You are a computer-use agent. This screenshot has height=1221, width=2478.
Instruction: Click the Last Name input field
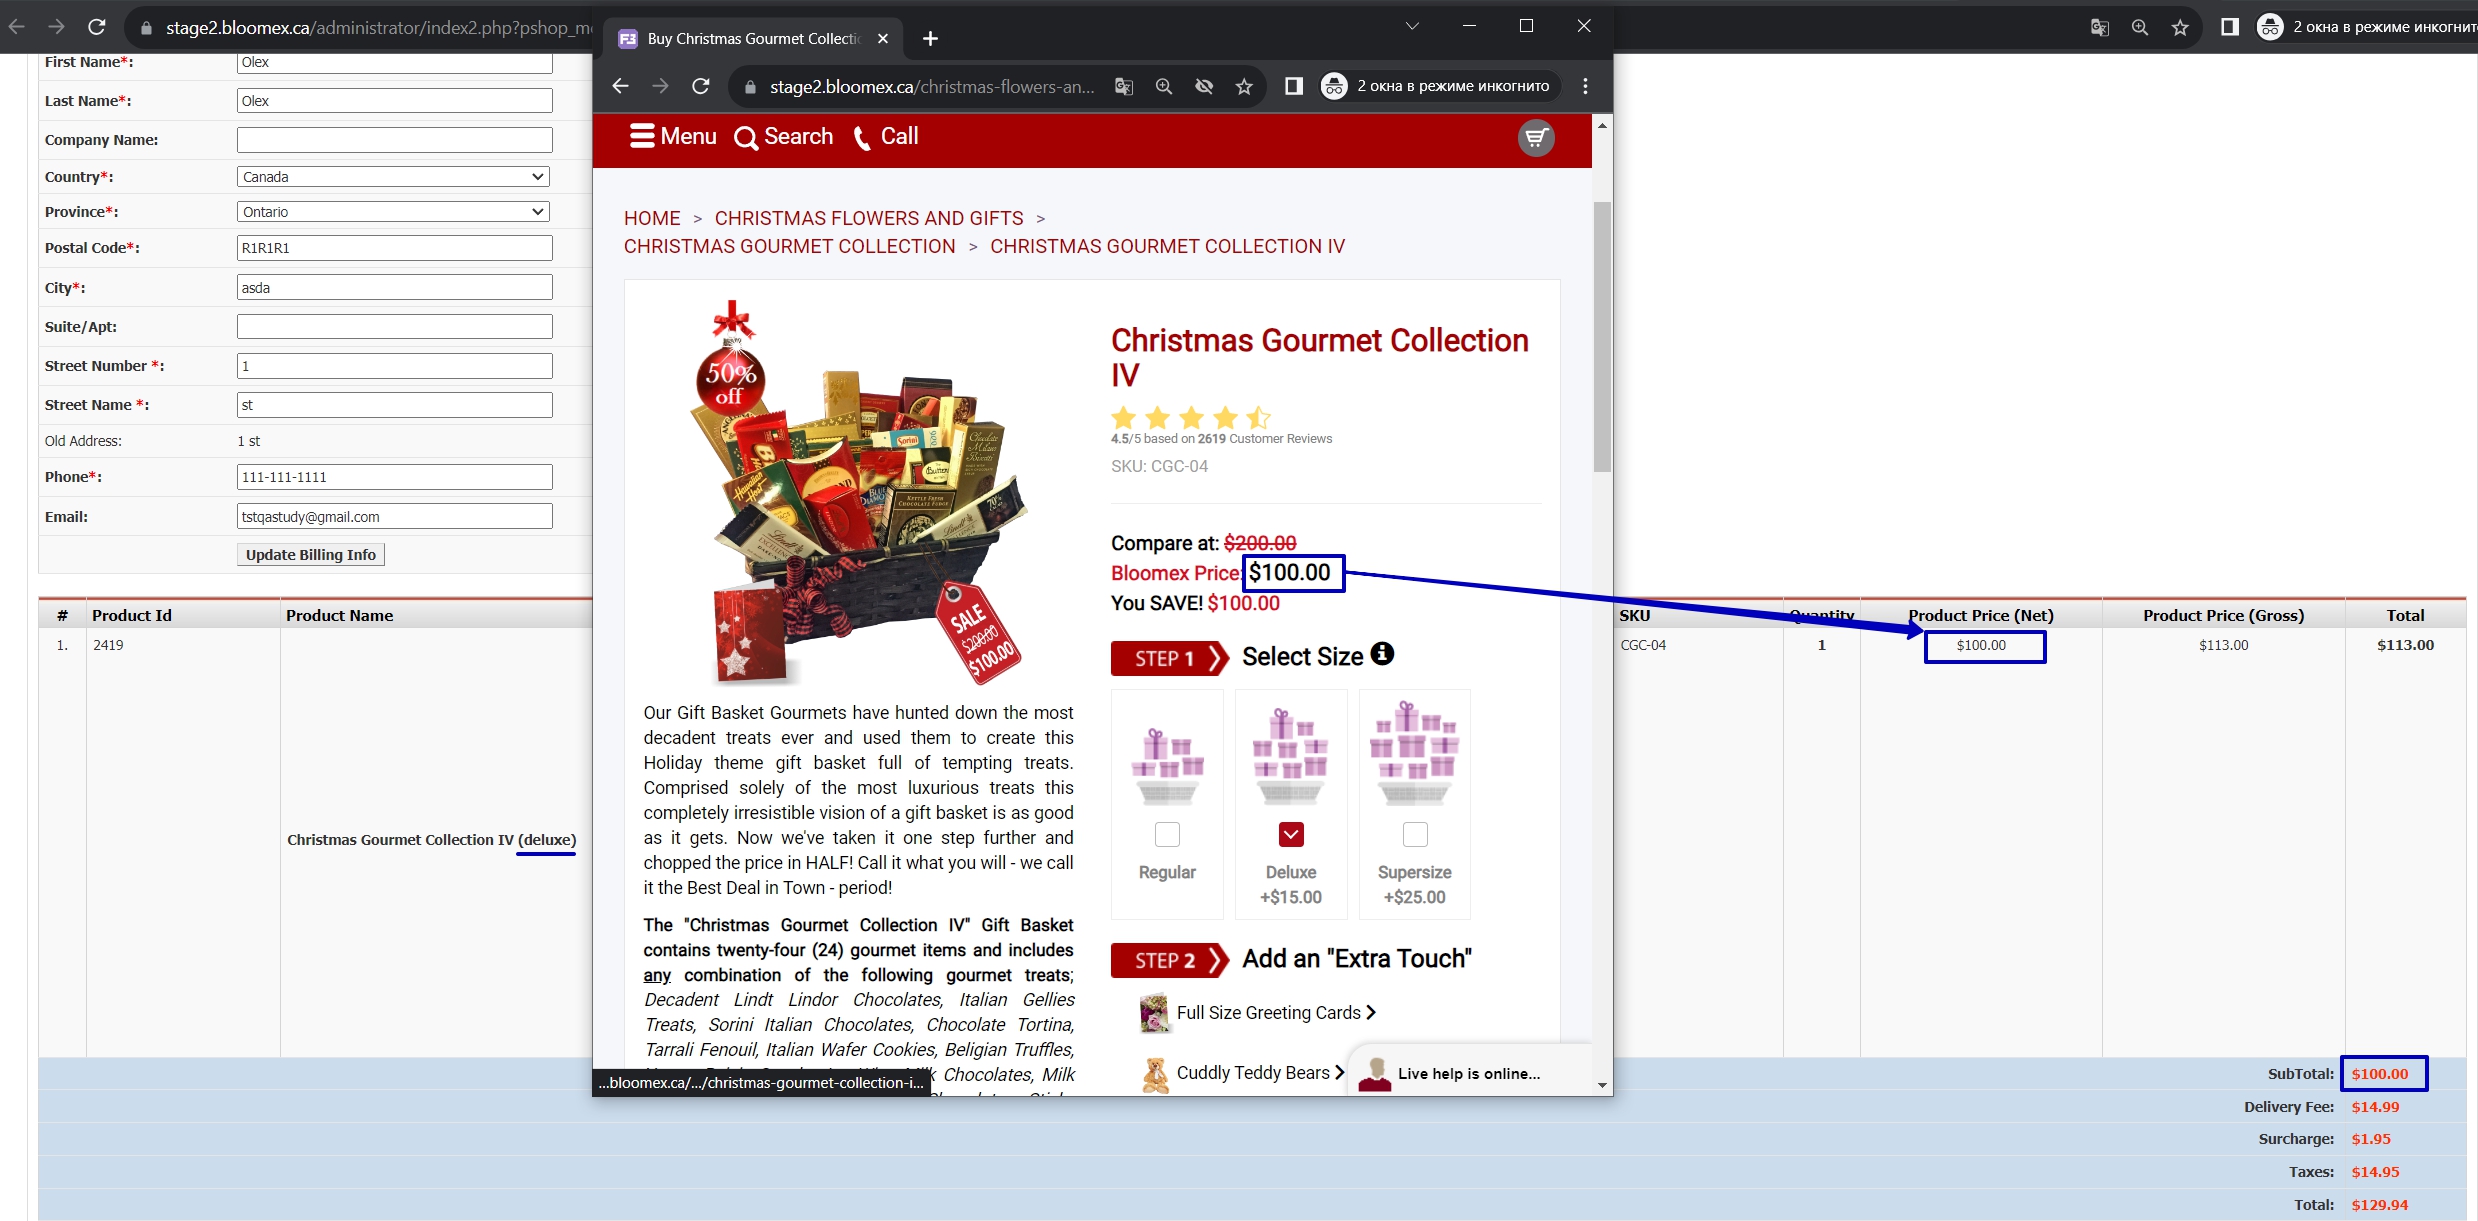tap(394, 101)
